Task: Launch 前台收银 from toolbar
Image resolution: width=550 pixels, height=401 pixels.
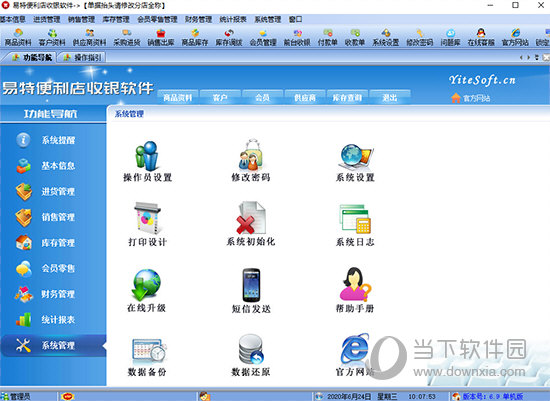Action: 297,38
